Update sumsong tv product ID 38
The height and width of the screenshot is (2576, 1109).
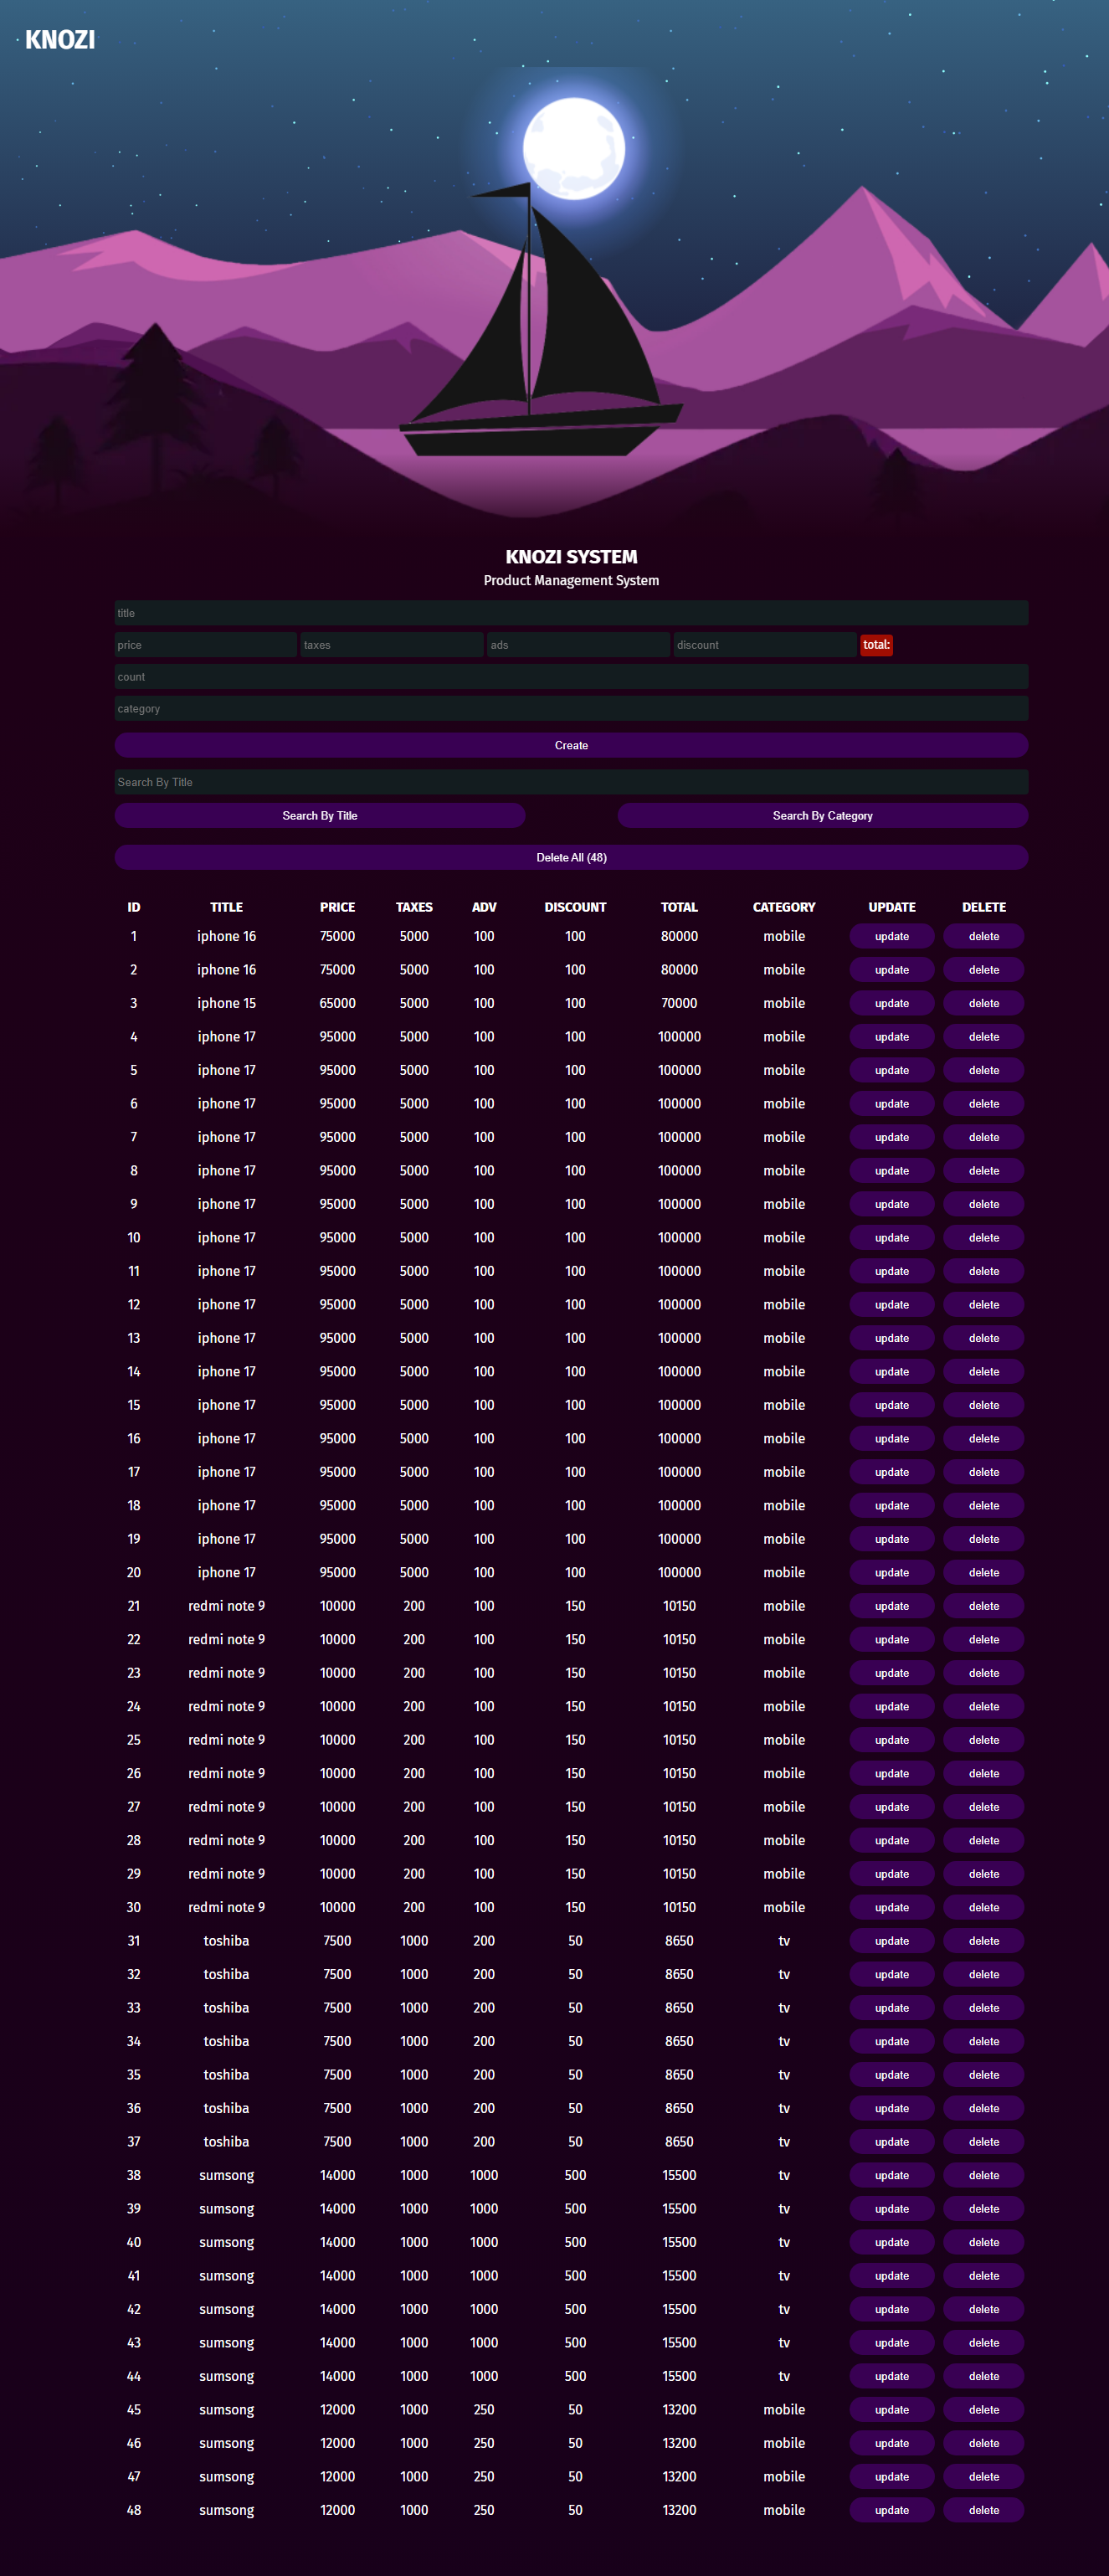891,2175
